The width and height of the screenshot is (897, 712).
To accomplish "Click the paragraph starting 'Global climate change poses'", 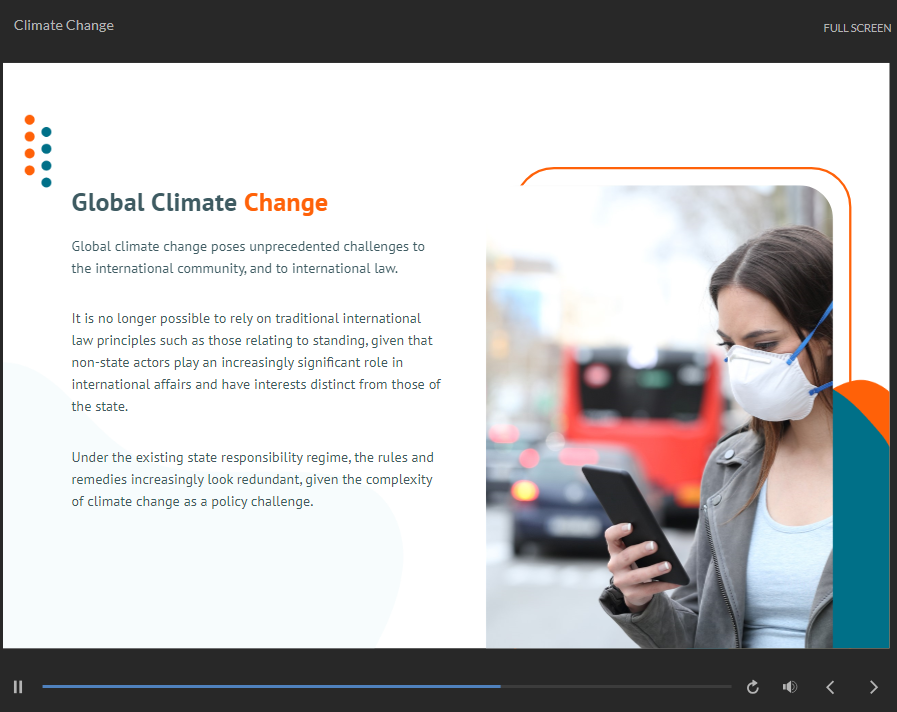I will coord(248,257).
